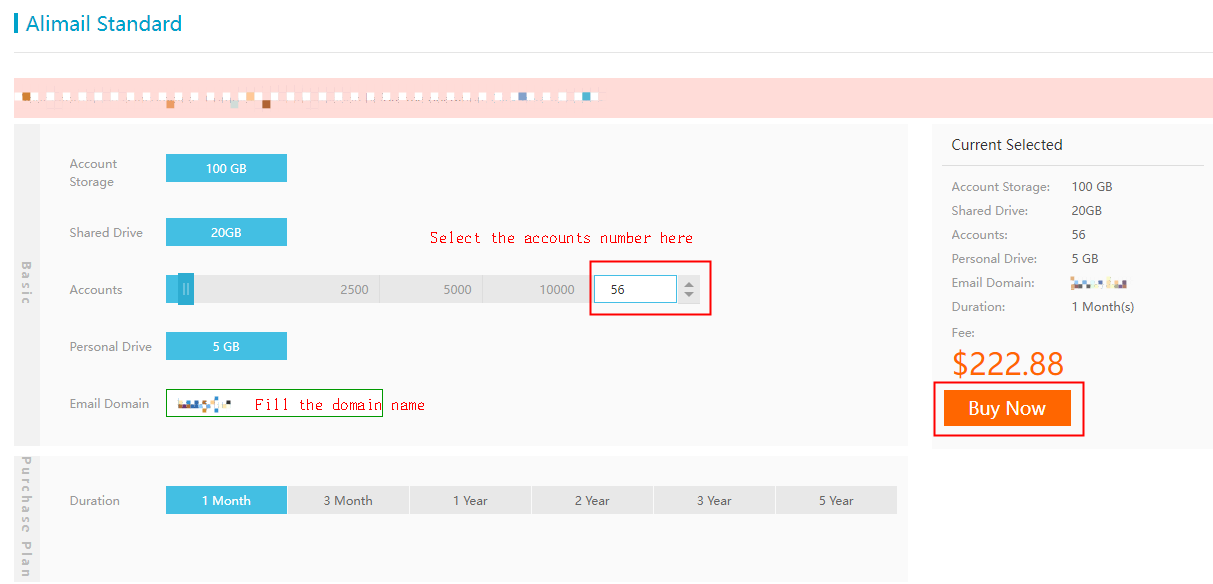The height and width of the screenshot is (584, 1213).
Task: Click the Alimail Standard heading
Action: click(104, 23)
